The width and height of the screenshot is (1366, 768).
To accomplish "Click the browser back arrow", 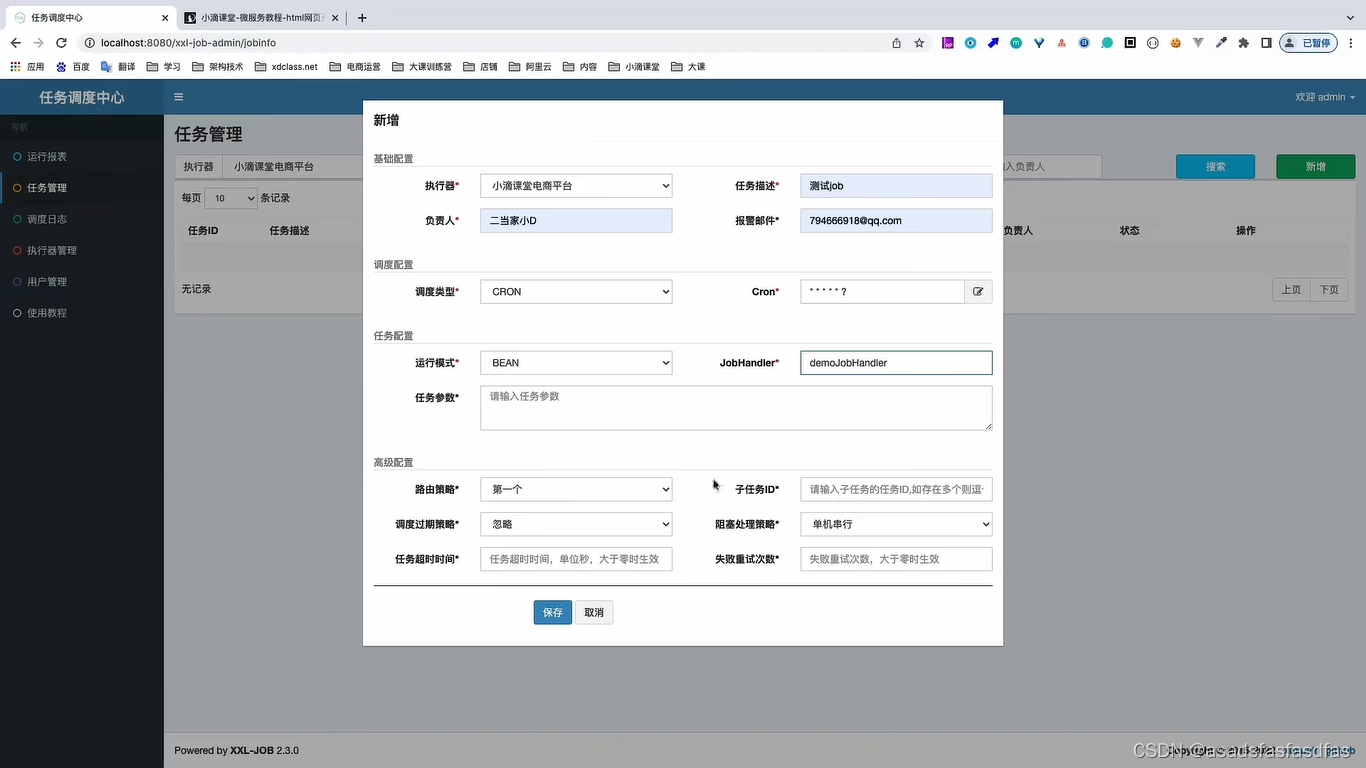I will tap(15, 43).
